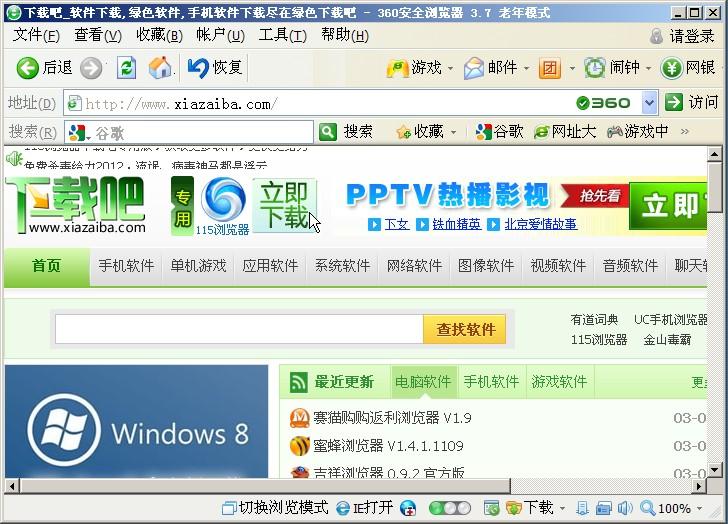Click the RSS 最近更新 icon
Image resolution: width=728 pixels, height=524 pixels.
[x=298, y=382]
